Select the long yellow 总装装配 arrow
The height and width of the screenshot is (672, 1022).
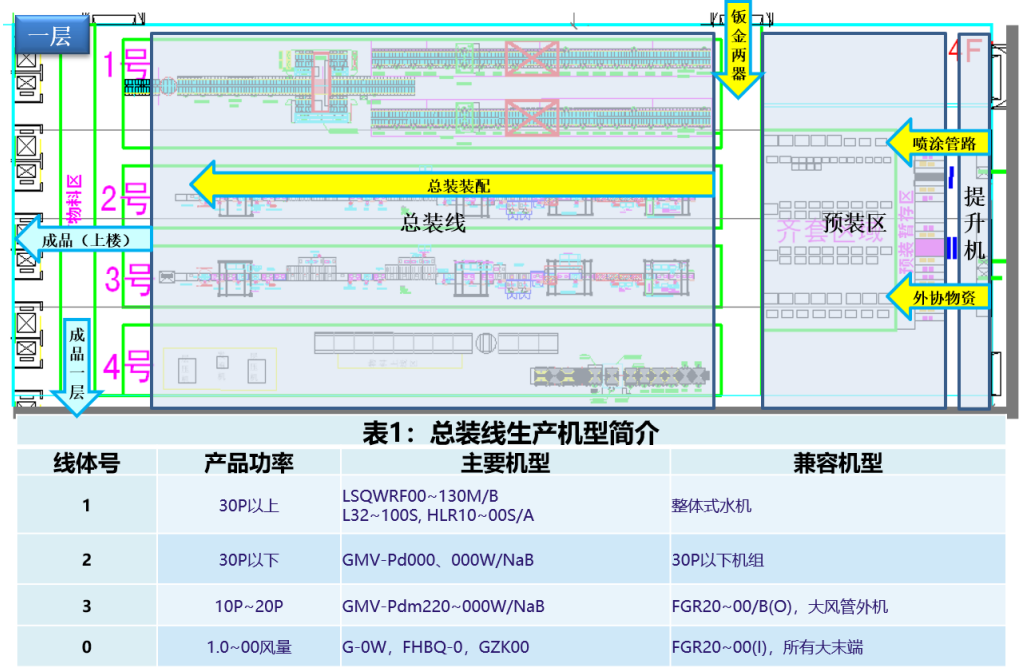[x=452, y=185]
